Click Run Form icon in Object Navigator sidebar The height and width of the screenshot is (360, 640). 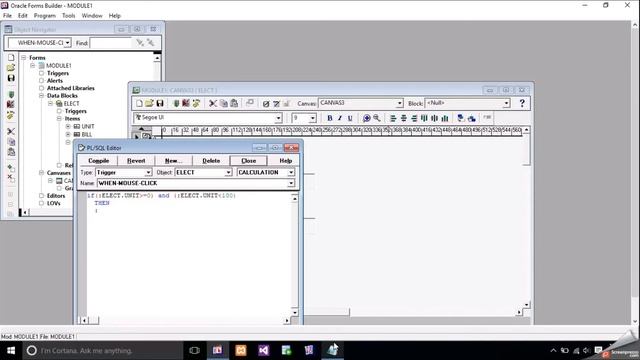coord(11,95)
